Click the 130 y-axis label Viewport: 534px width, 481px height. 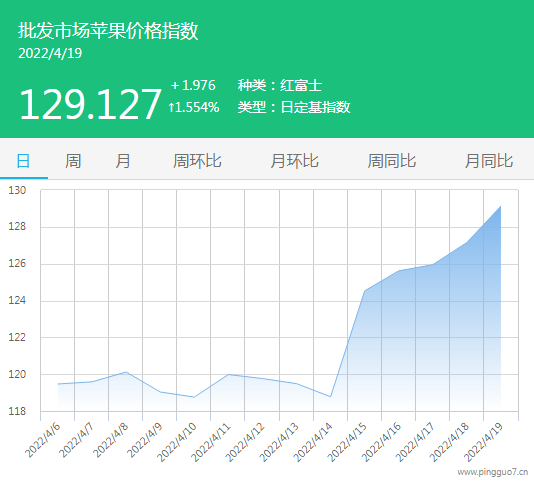point(17,190)
